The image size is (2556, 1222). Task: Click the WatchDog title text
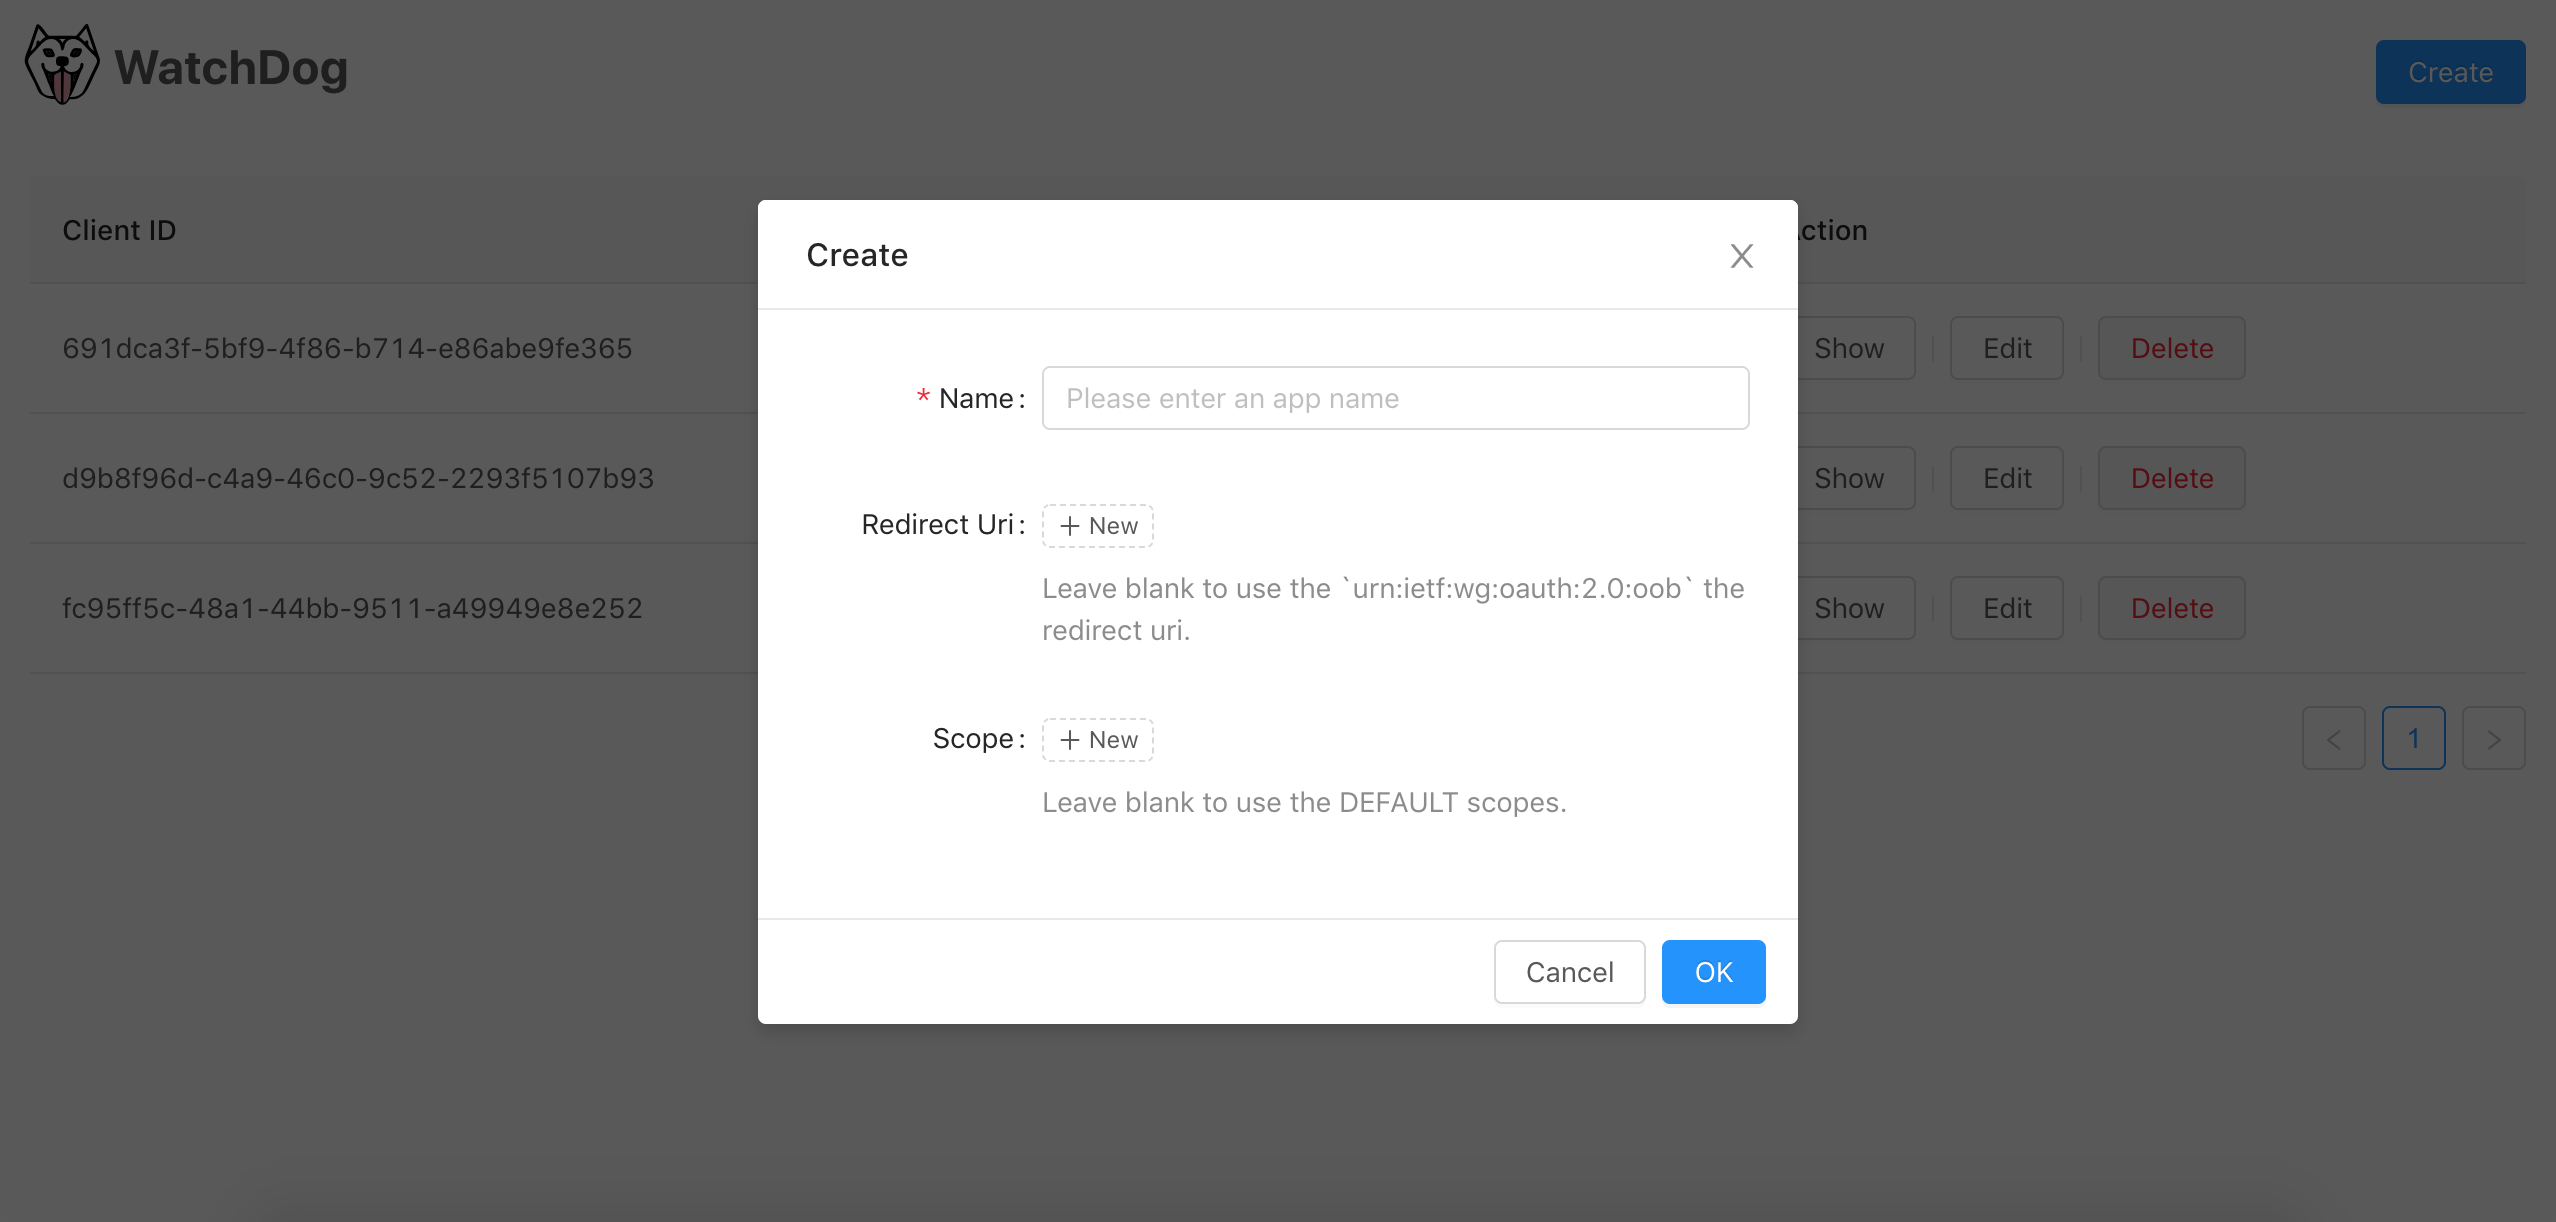coord(231,68)
